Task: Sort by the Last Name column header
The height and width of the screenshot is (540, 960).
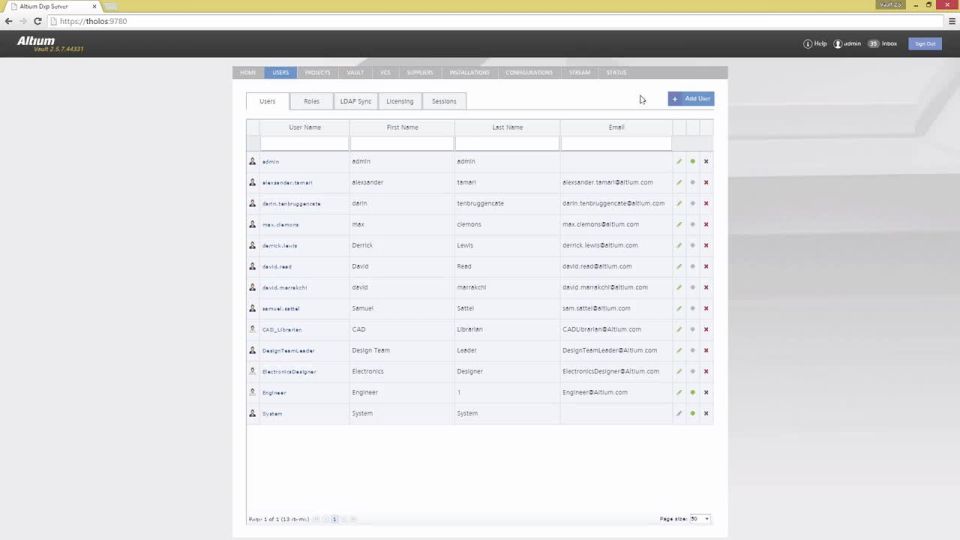Action: click(508, 127)
